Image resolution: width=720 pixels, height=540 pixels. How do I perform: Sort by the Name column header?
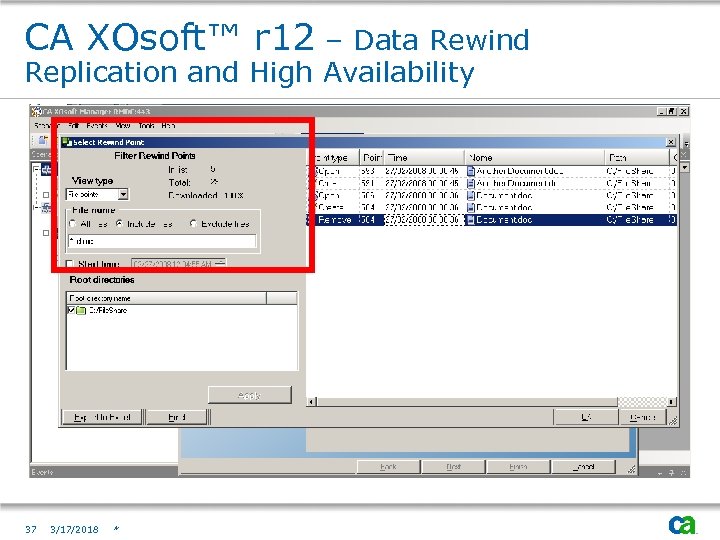pyautogui.click(x=535, y=158)
